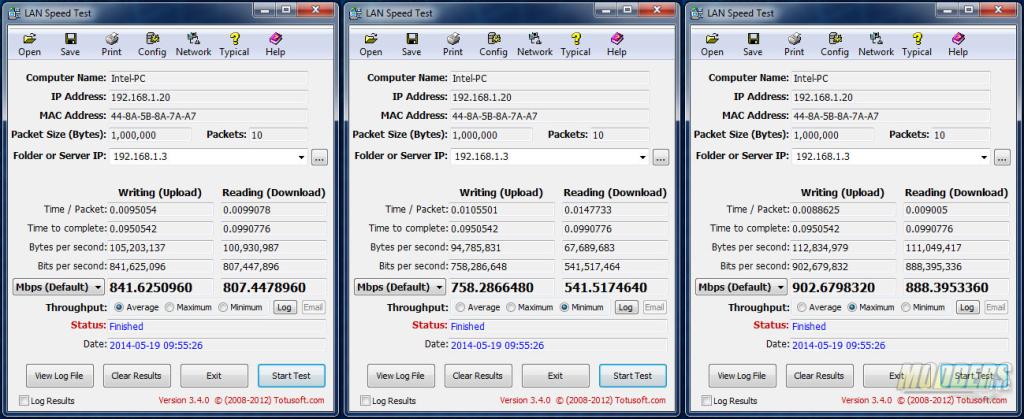
Task: Open Help in the left window toolbar
Action: tap(275, 44)
